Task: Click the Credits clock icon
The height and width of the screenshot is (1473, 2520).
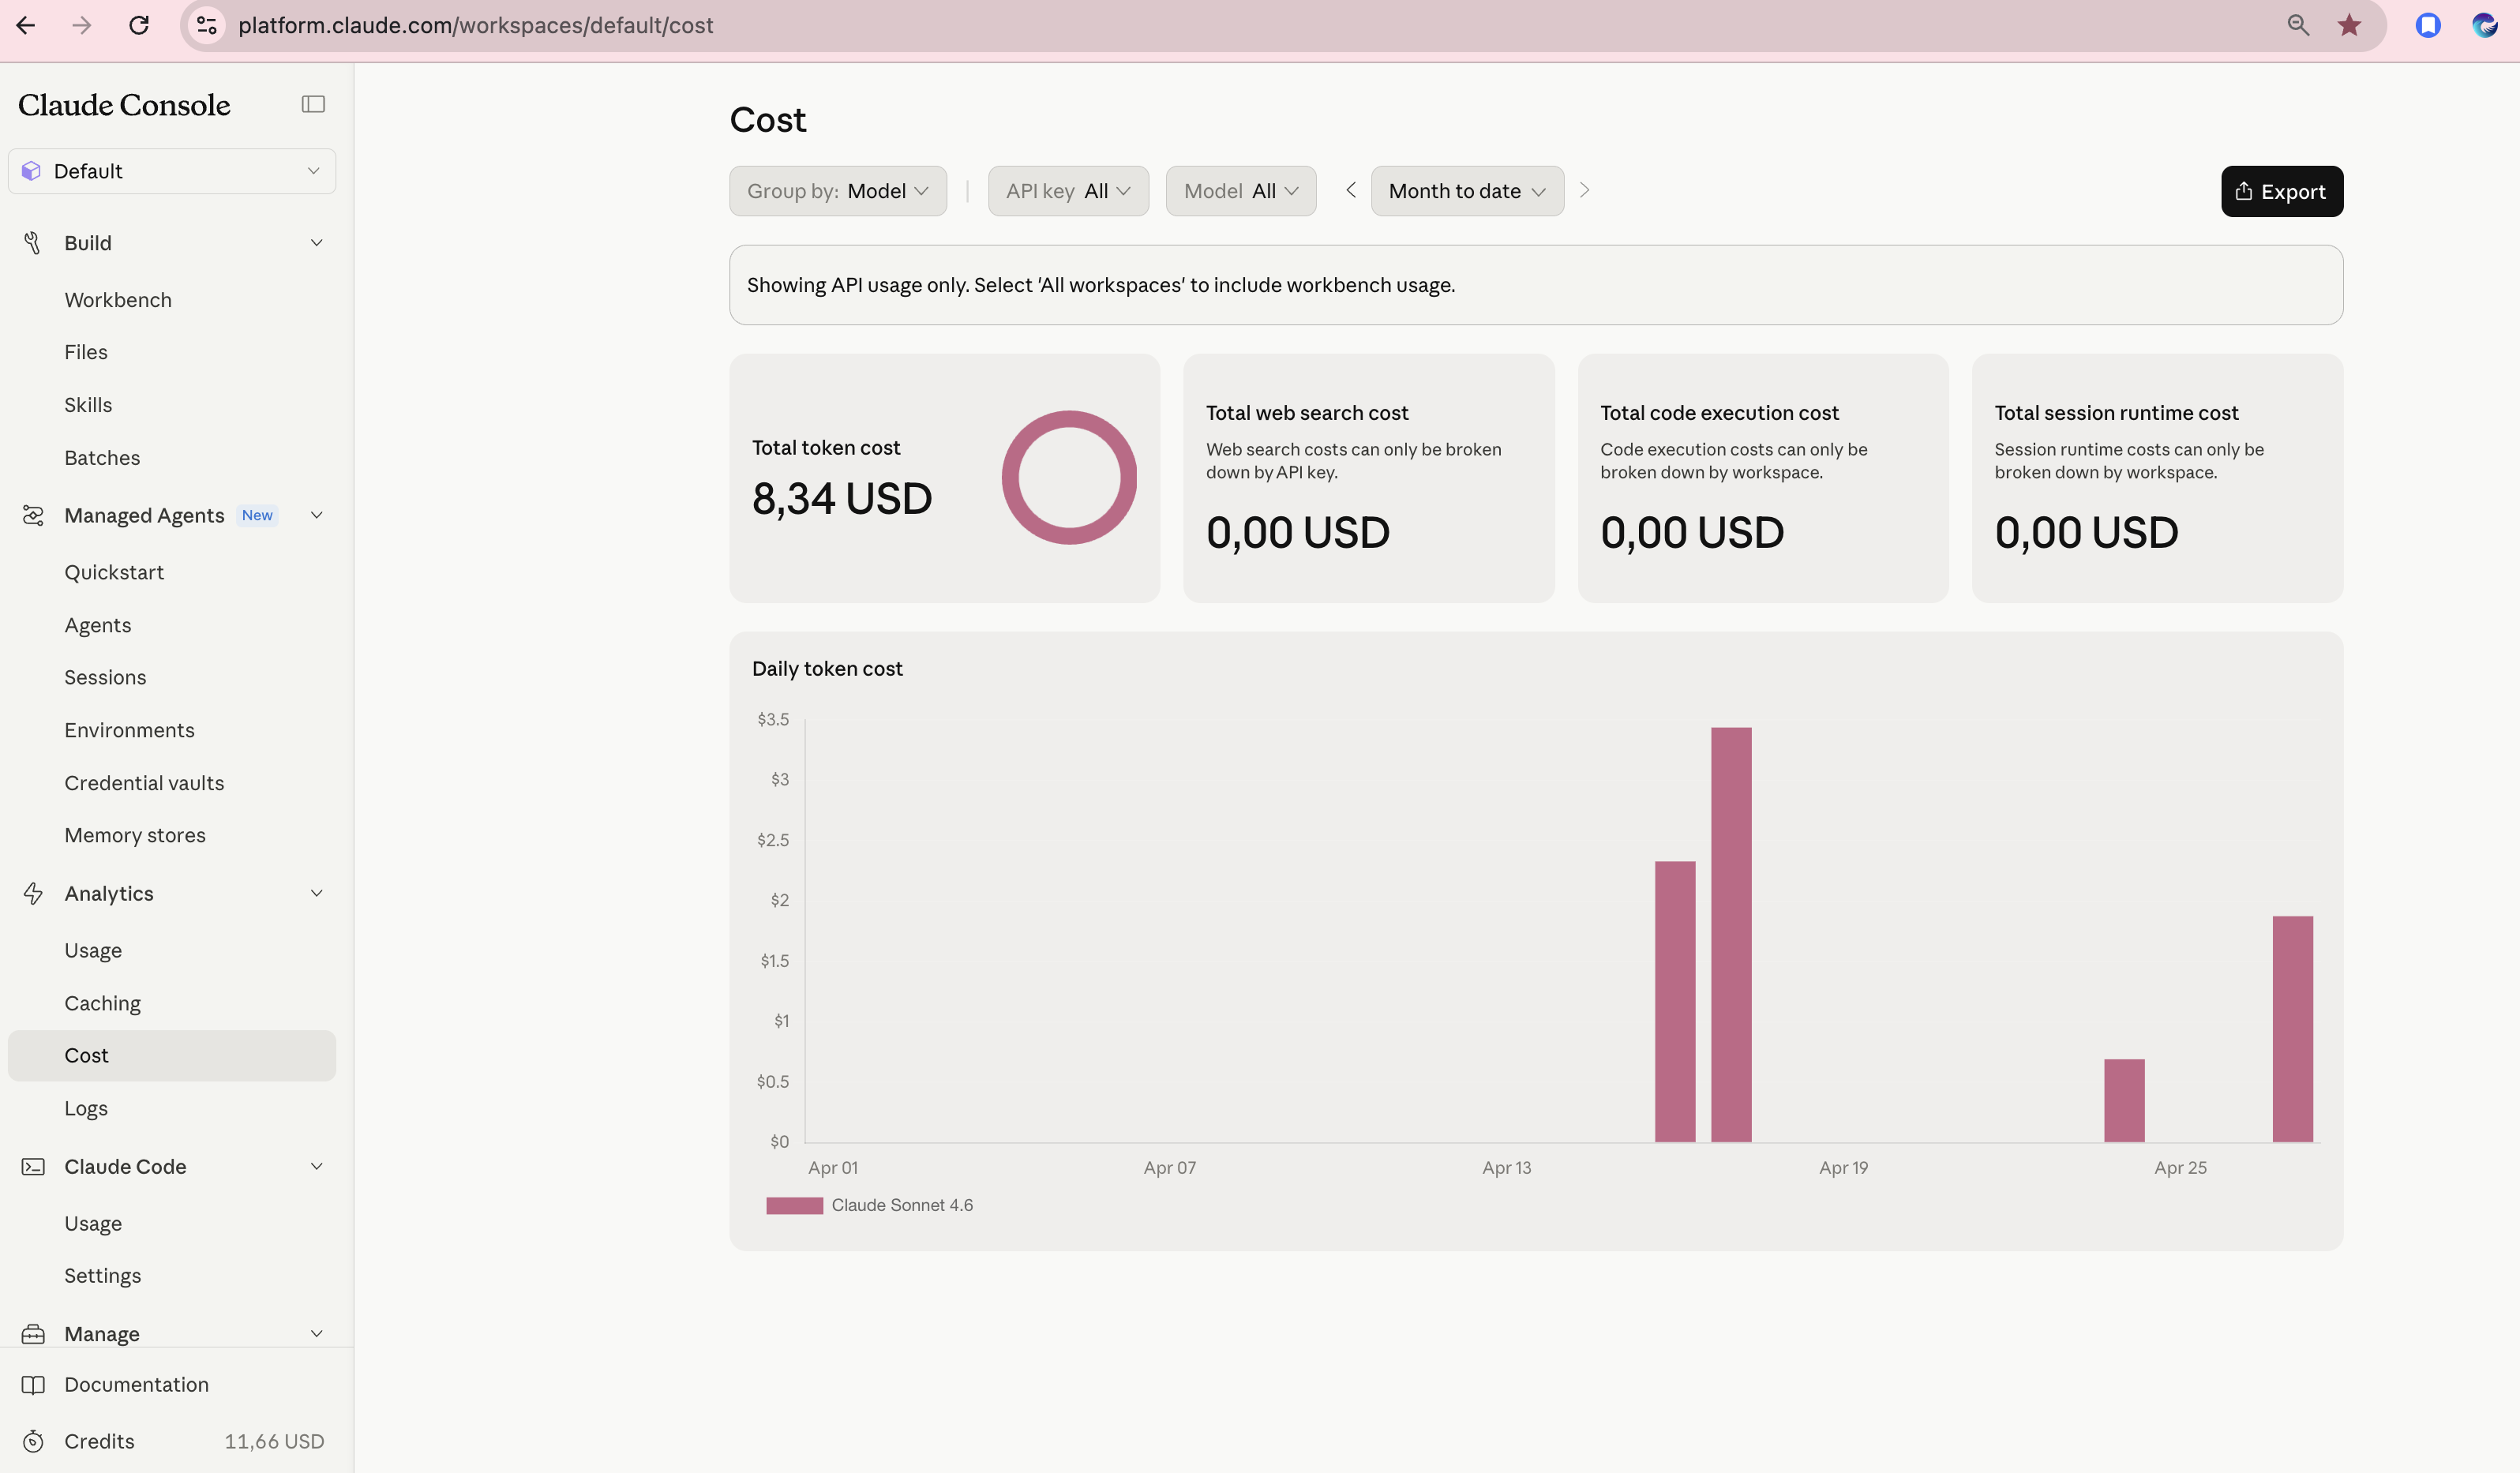Action: coord(33,1441)
